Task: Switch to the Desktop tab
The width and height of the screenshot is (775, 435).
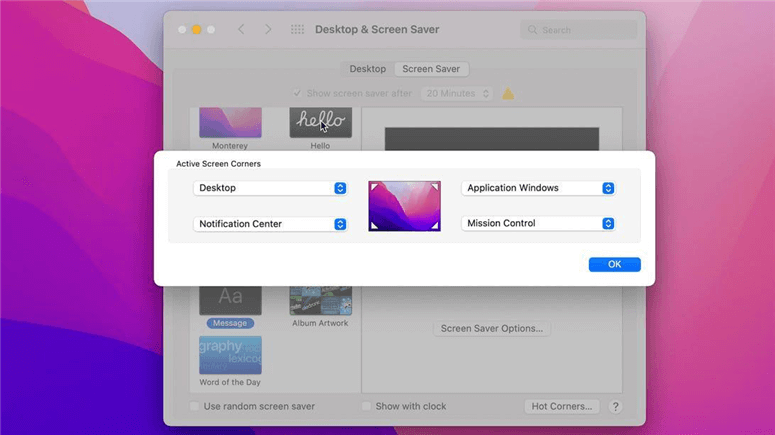Action: [368, 69]
